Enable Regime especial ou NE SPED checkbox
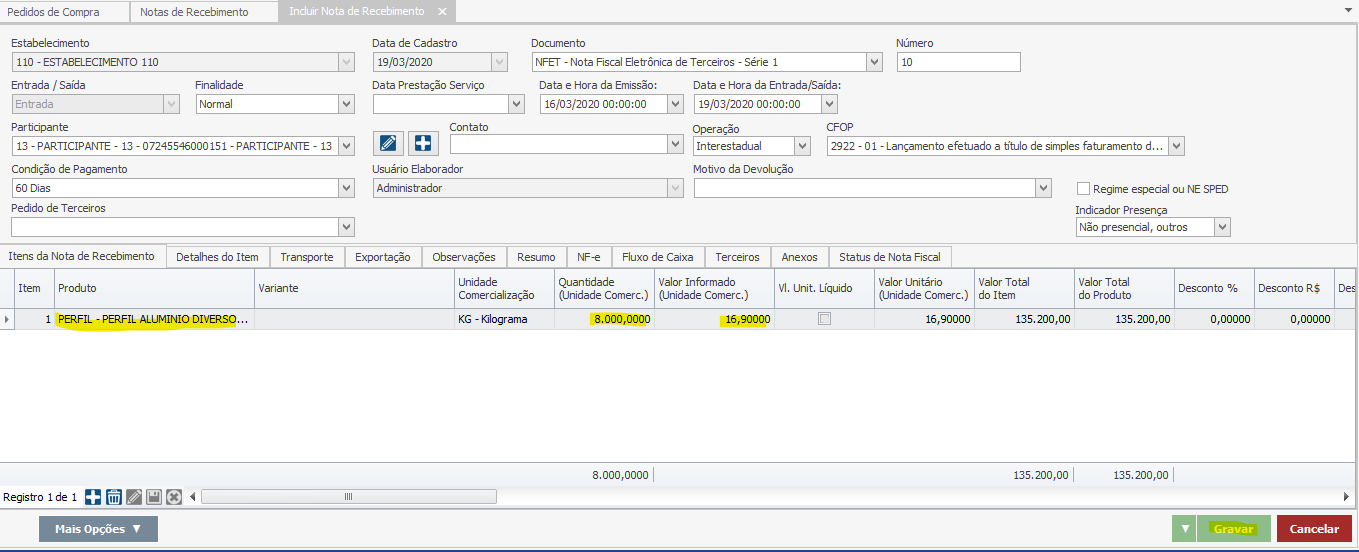The image size is (1359, 552). point(1083,189)
